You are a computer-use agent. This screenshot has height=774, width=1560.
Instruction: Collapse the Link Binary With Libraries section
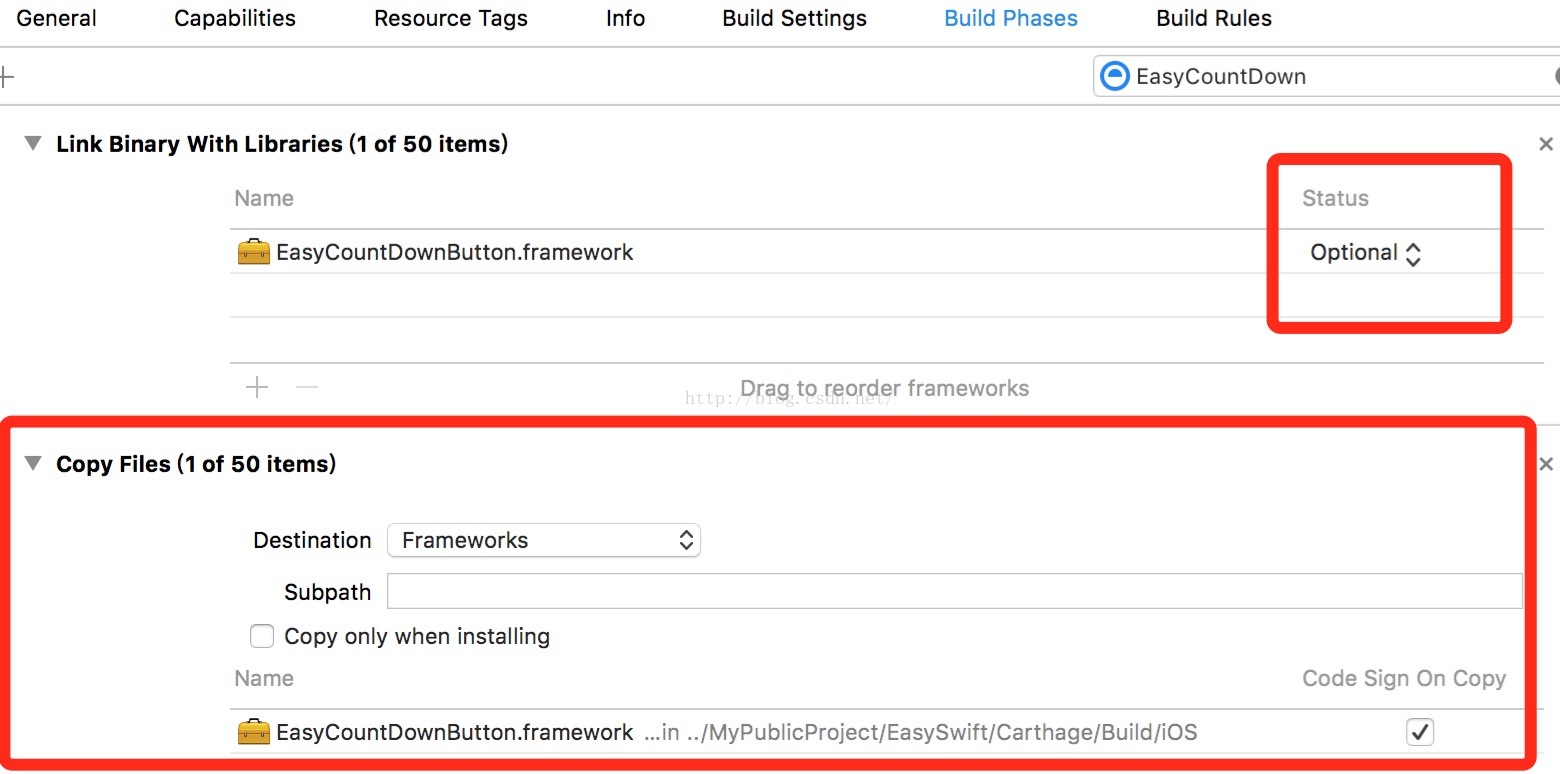click(34, 144)
